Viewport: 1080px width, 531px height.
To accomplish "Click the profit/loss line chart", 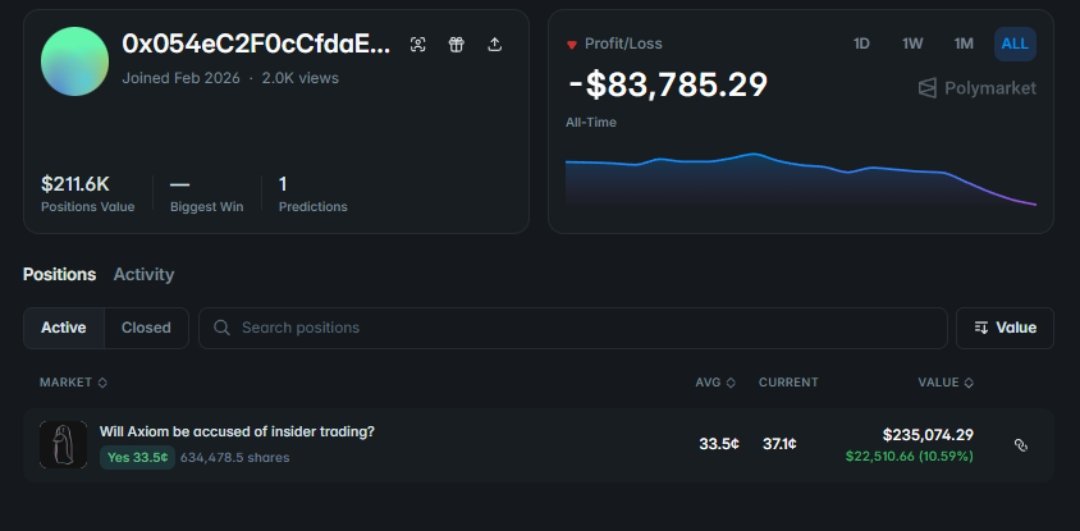I will coord(800,179).
